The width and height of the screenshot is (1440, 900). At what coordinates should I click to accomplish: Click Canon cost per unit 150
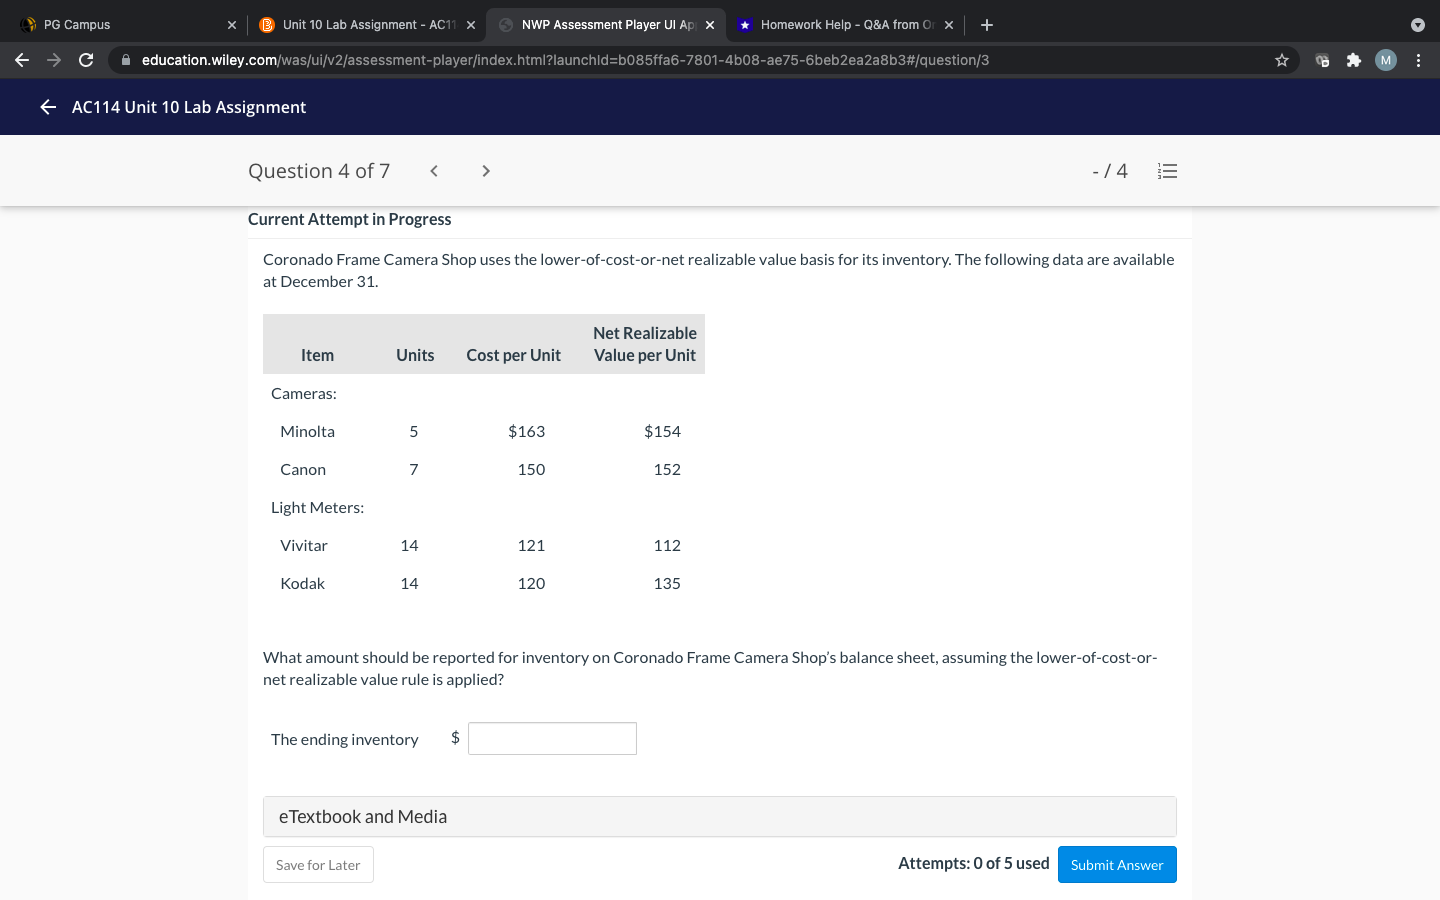[x=531, y=469]
